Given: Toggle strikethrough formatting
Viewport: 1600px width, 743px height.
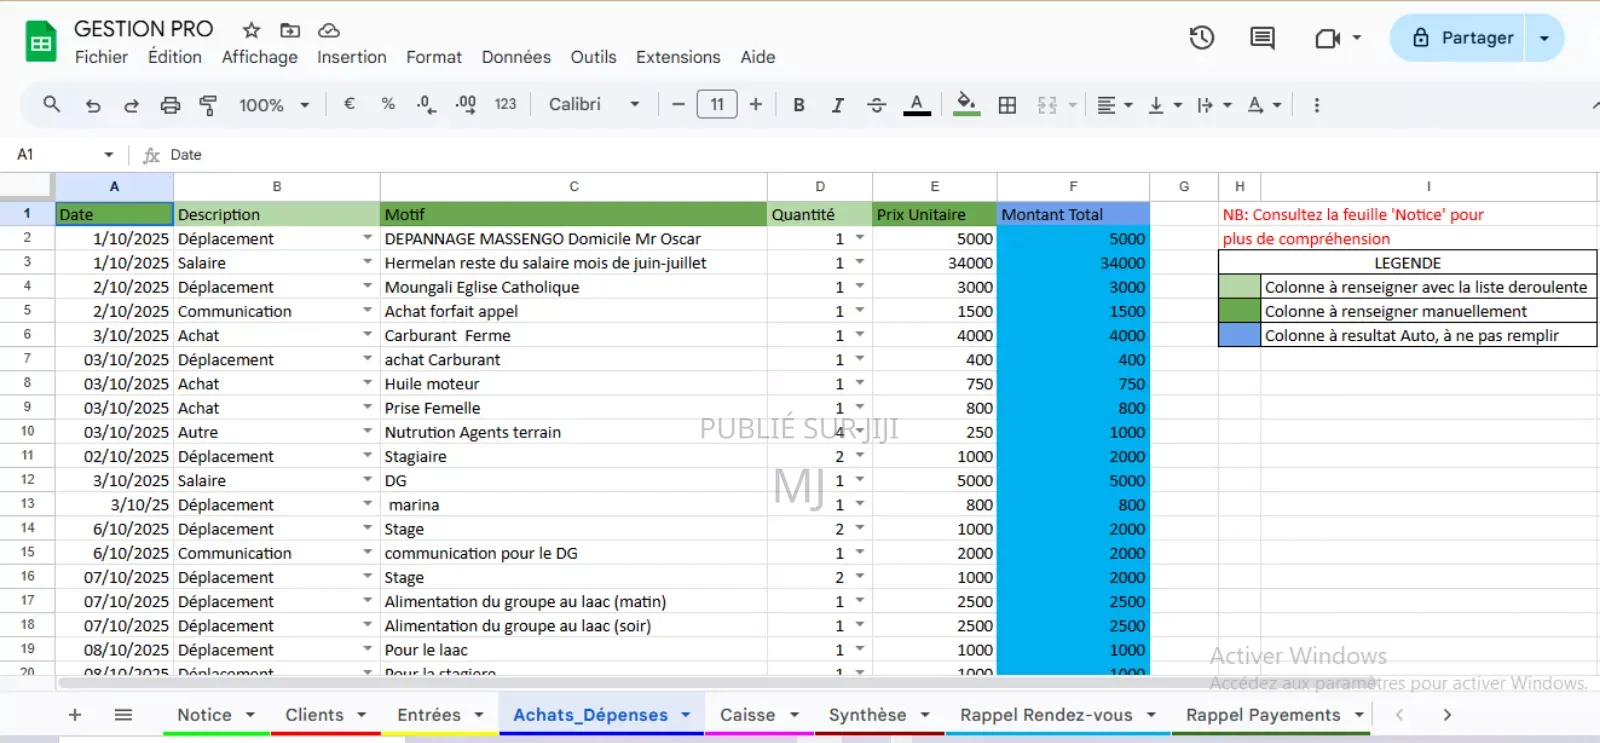Looking at the screenshot, I should [x=876, y=105].
